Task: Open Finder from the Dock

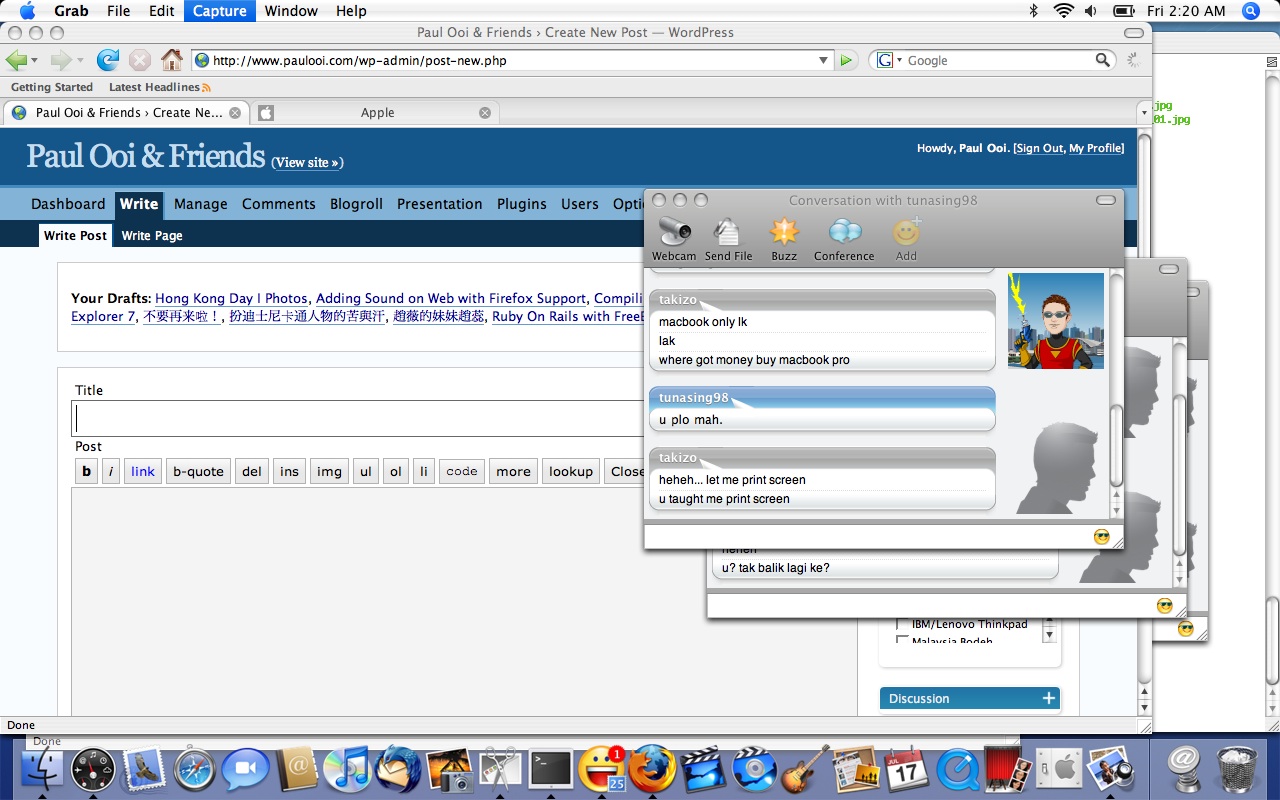Action: 42,770
